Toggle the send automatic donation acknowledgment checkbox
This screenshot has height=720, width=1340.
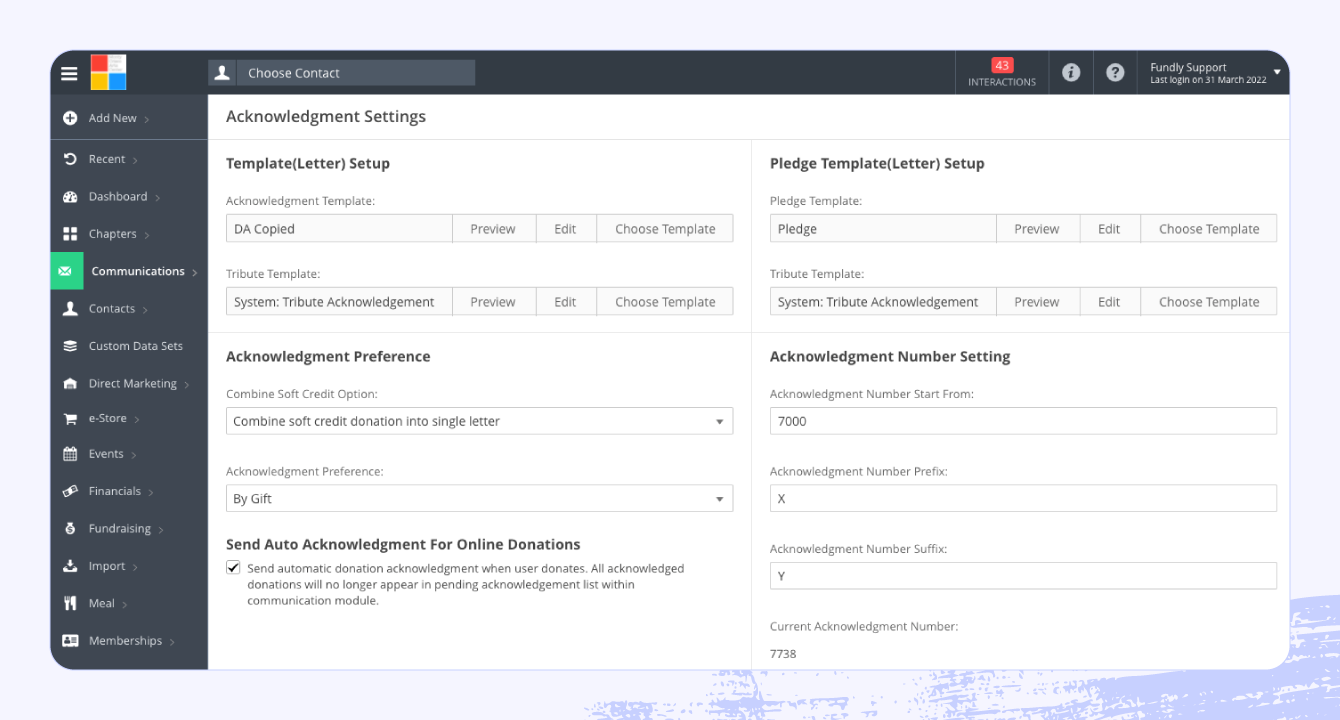tap(233, 568)
